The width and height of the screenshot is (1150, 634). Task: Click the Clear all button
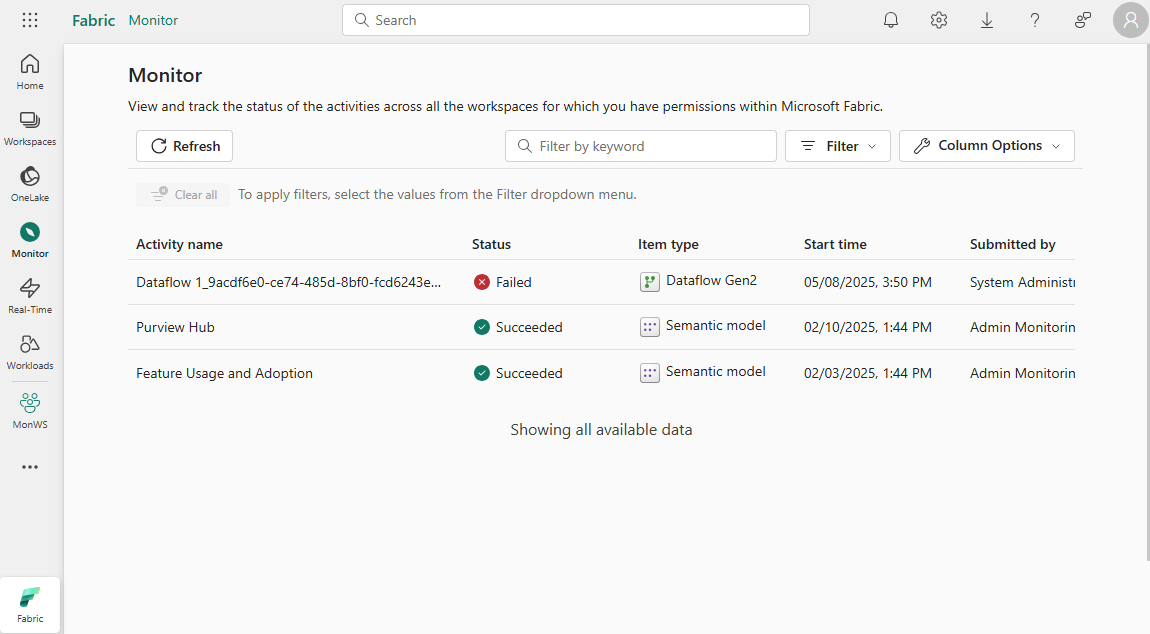coord(182,194)
